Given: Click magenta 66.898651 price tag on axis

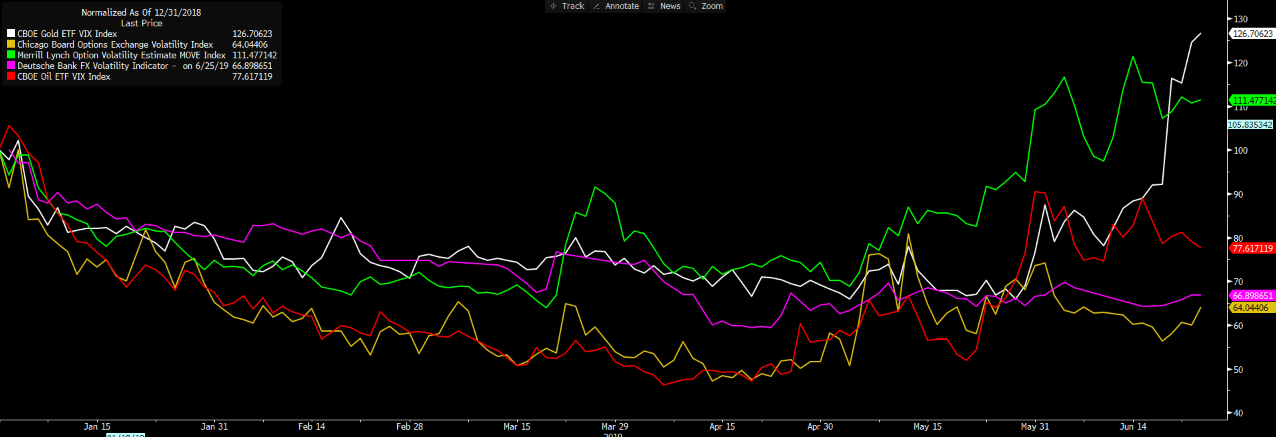Looking at the screenshot, I should [x=1251, y=296].
